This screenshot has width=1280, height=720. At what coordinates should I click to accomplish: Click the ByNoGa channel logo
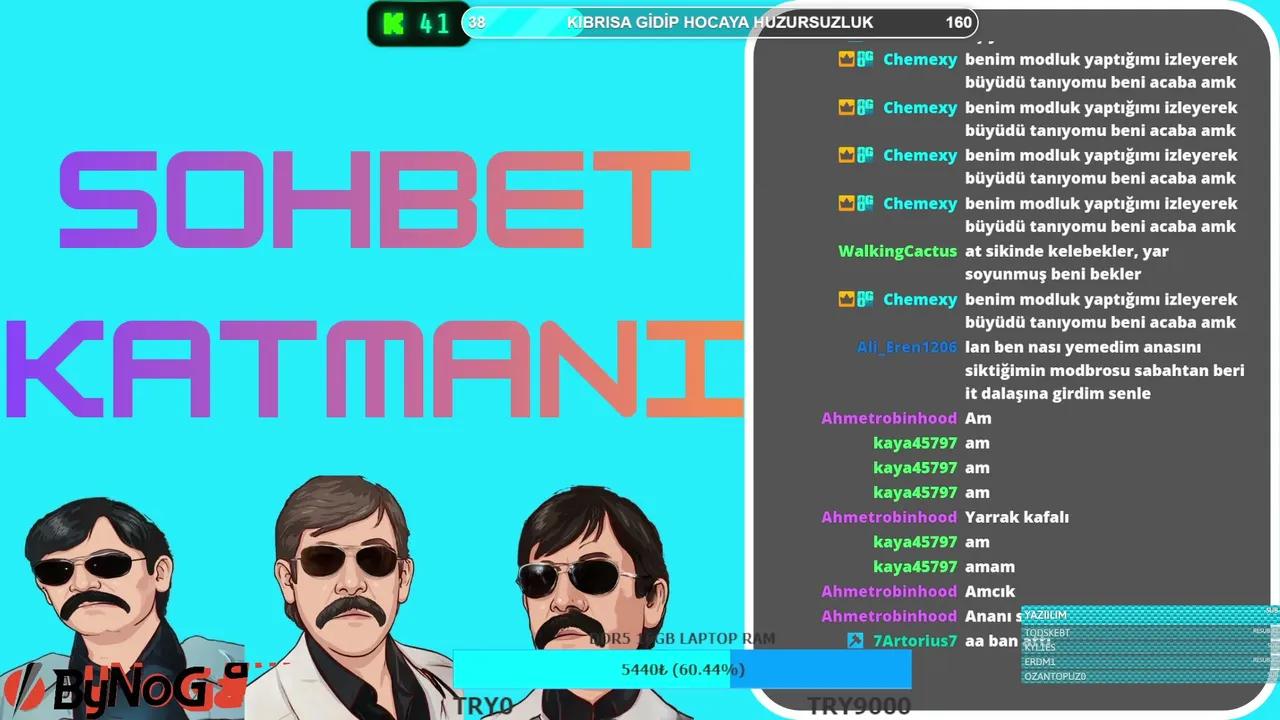[124, 688]
